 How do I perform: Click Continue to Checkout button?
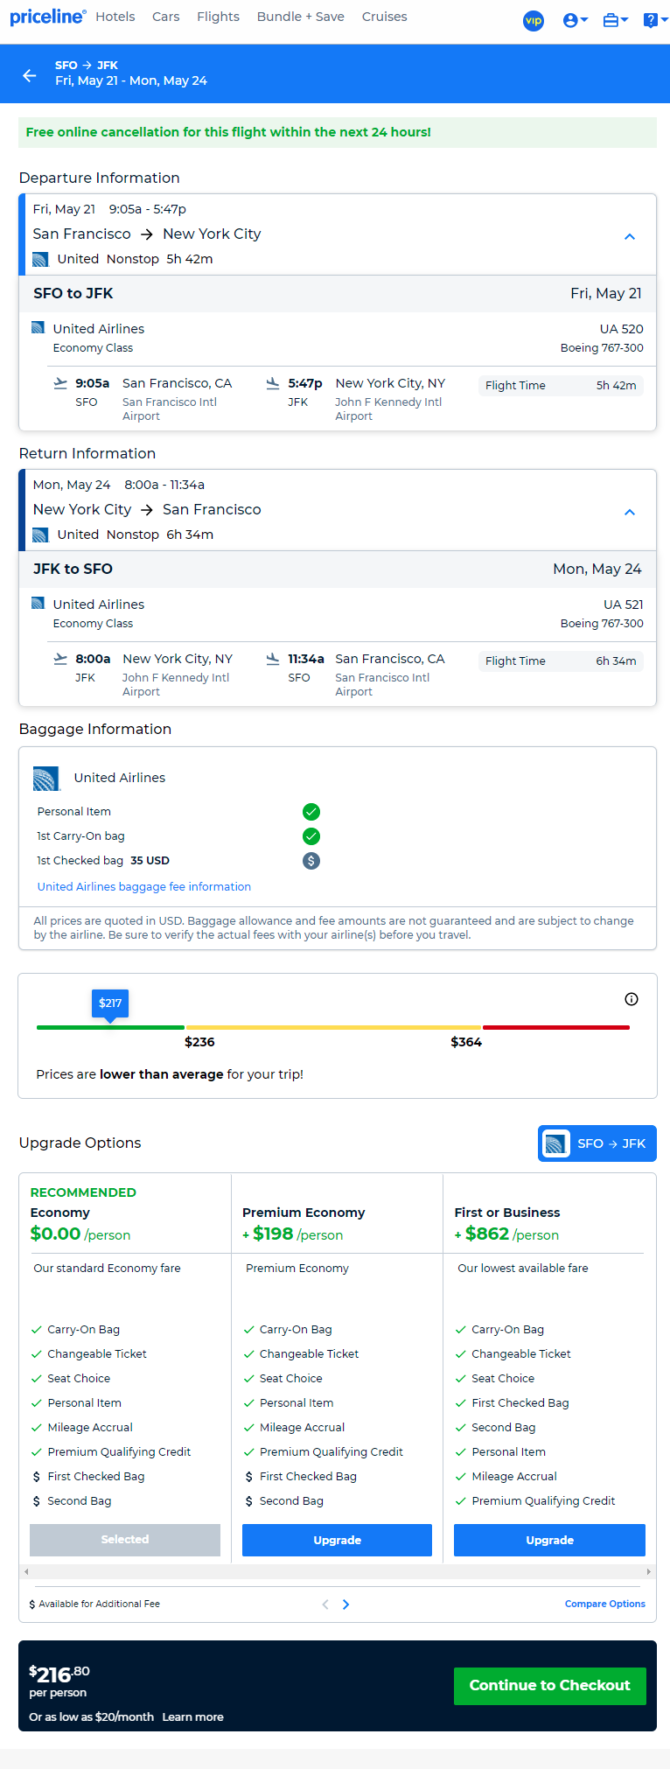549,1685
